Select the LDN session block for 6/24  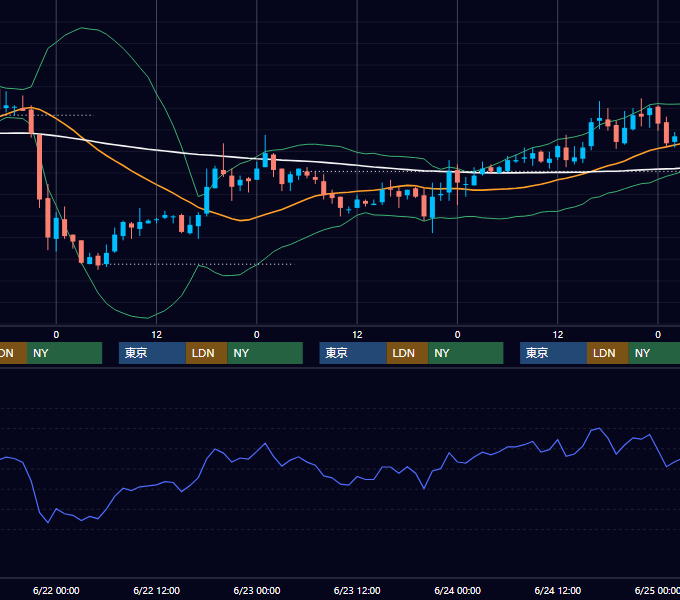click(608, 353)
